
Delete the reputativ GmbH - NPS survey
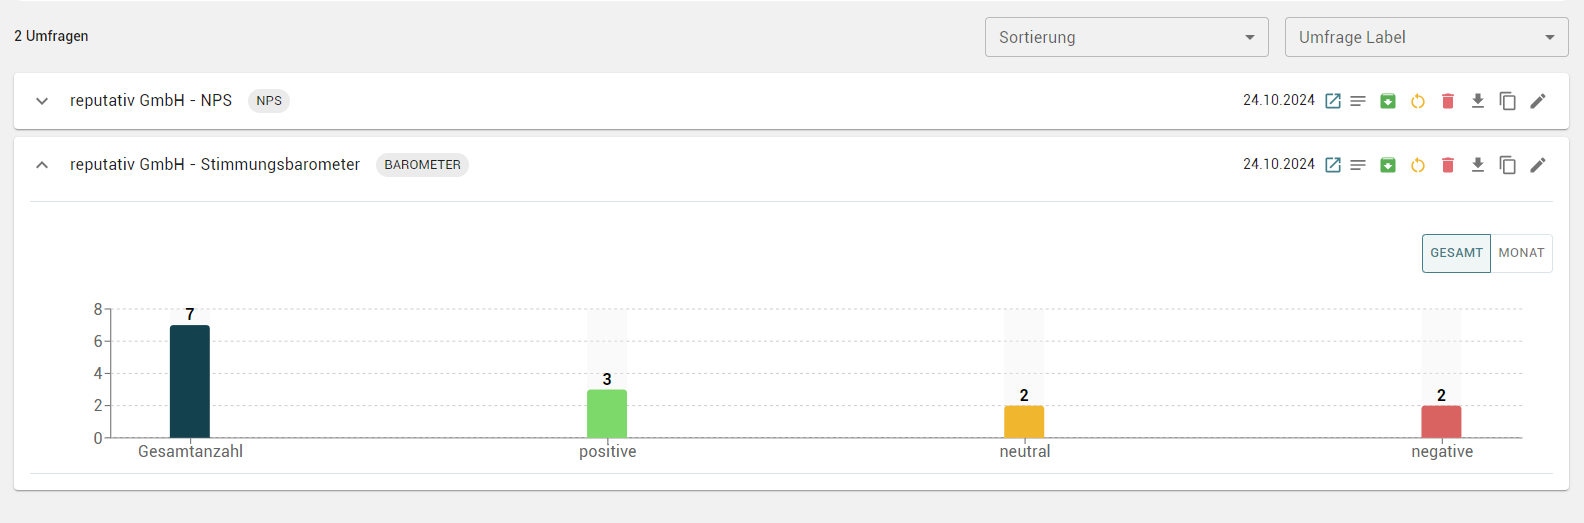click(1448, 101)
